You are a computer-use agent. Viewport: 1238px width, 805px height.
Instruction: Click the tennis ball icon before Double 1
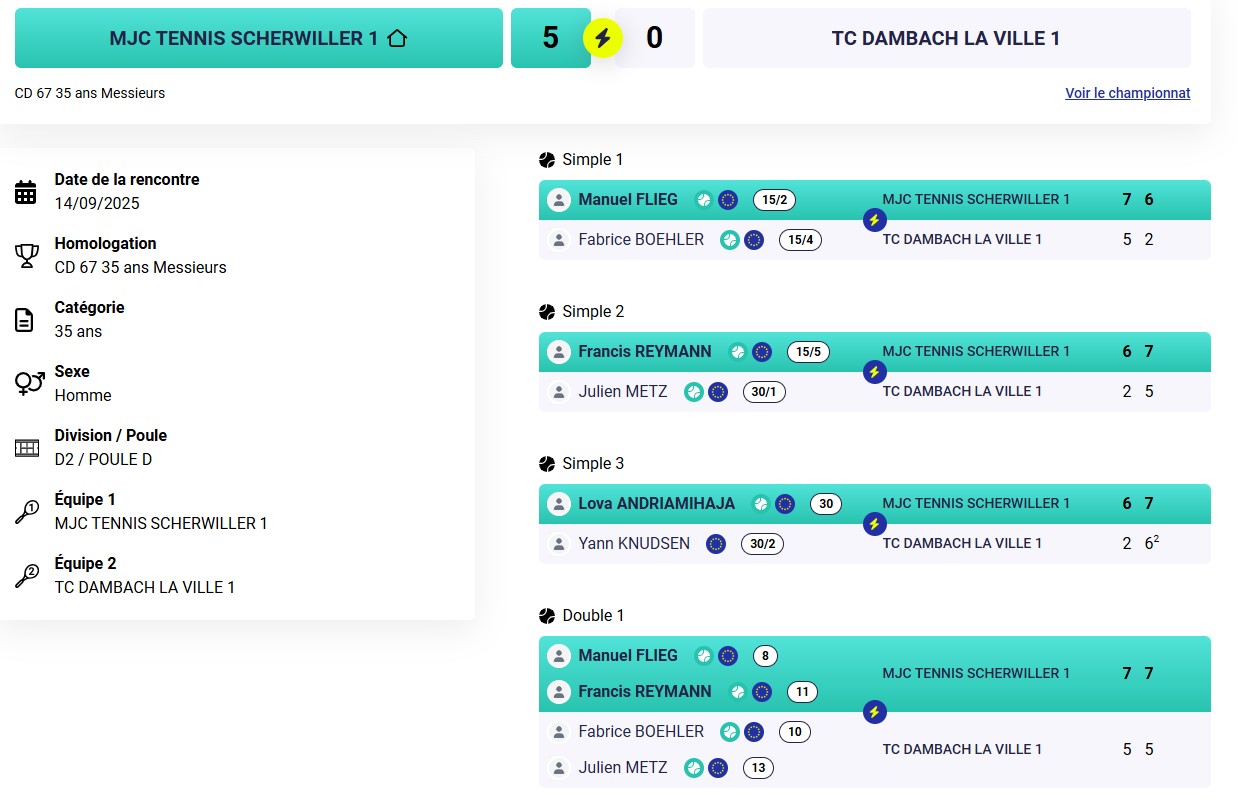coord(547,616)
